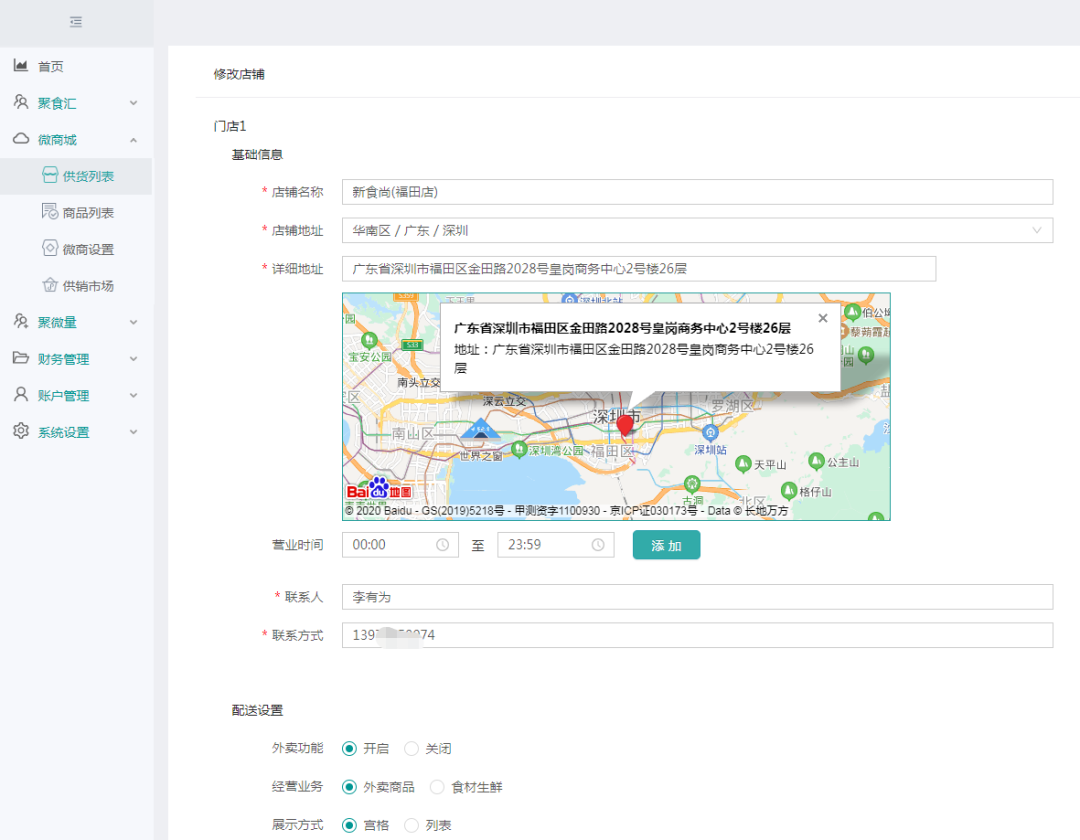
Task: Click the 首页 dashboard chart icon
Action: coord(20,66)
